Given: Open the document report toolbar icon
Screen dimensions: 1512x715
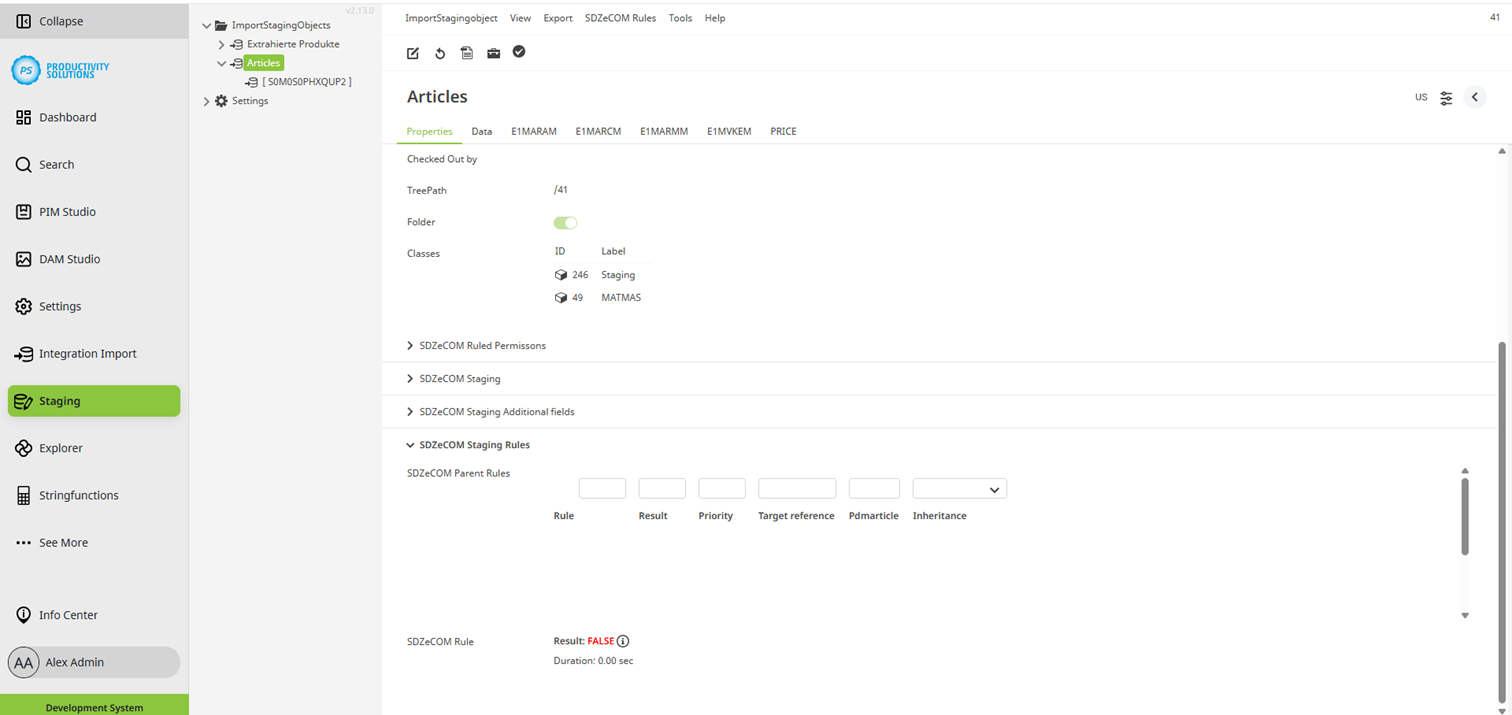Looking at the screenshot, I should (466, 52).
